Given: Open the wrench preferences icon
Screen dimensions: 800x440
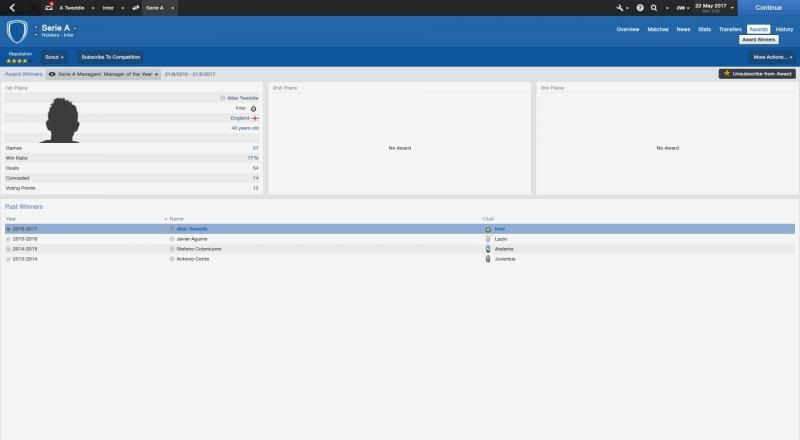Looking at the screenshot, I should [x=619, y=8].
